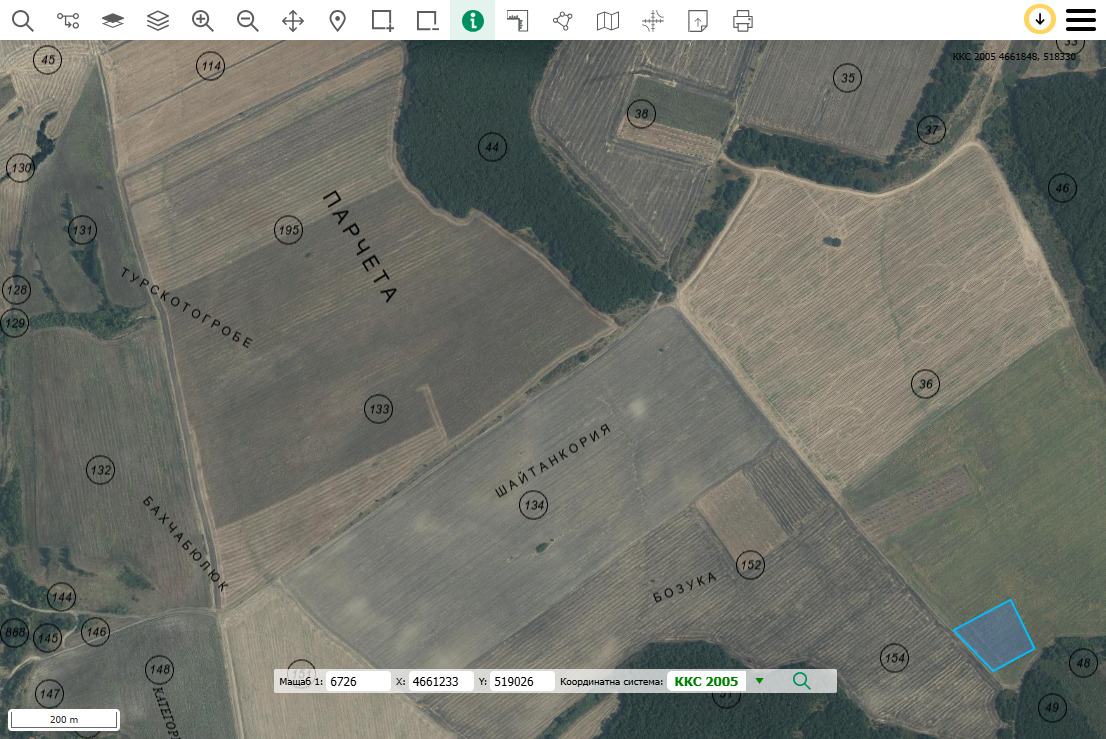Screen dimensions: 1106x739
Task: Click the location pin tool
Action: coord(338,20)
